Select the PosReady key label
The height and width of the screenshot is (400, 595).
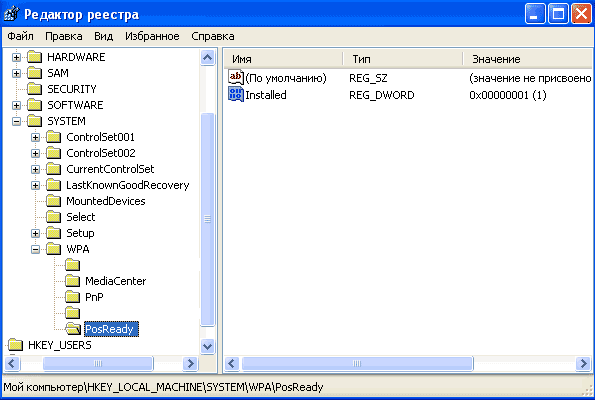111,329
